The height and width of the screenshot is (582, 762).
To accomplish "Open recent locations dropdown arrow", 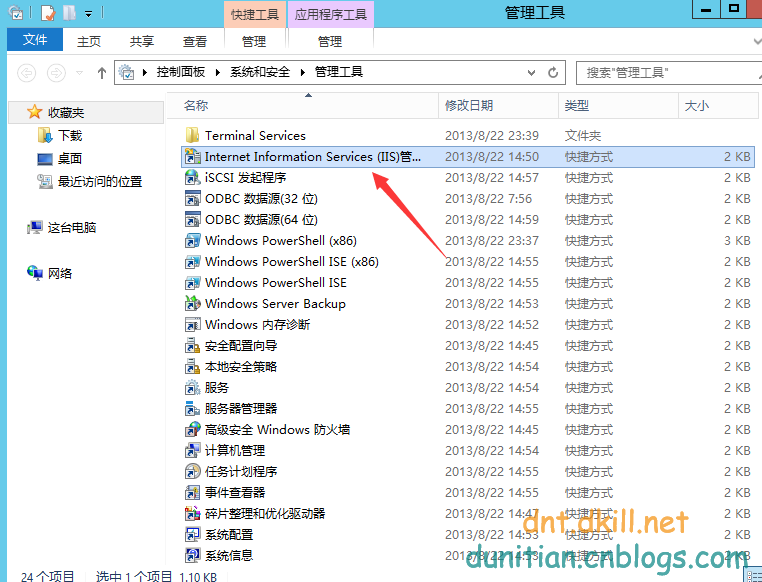I will pyautogui.click(x=79, y=73).
